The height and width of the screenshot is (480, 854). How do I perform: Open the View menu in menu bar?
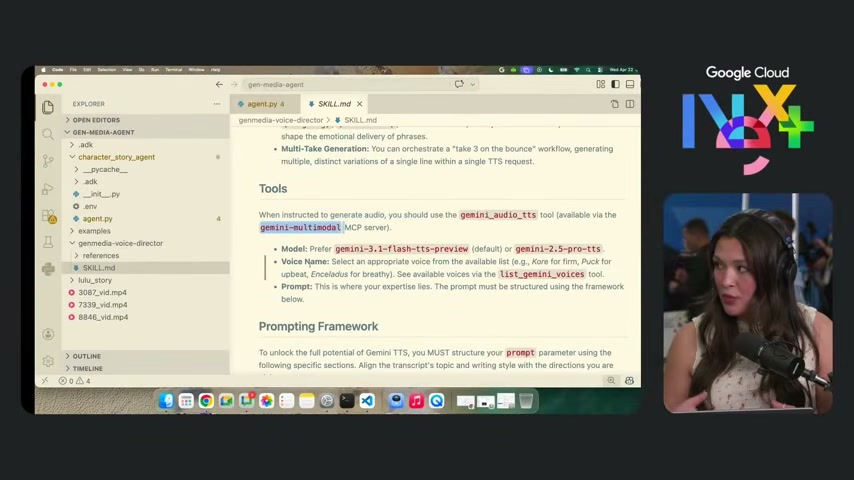(127, 70)
